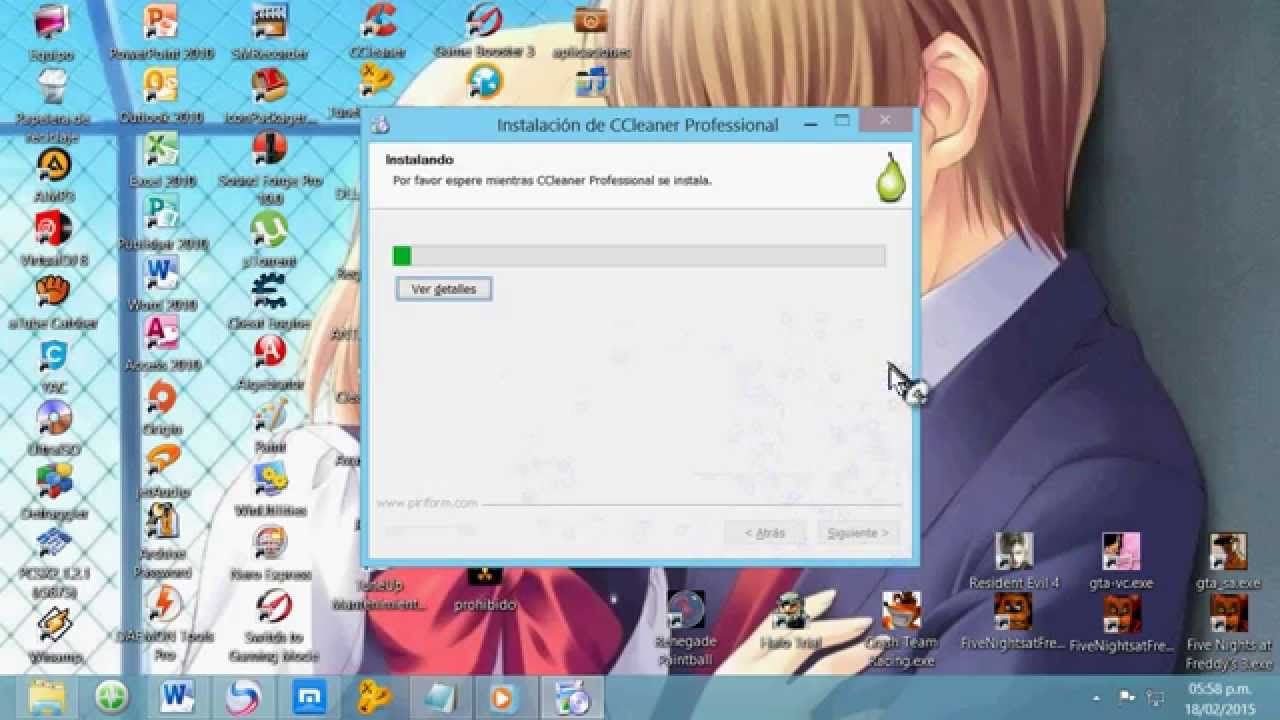
Task: Select the AIMP3 desktop shortcut
Action: tap(54, 176)
